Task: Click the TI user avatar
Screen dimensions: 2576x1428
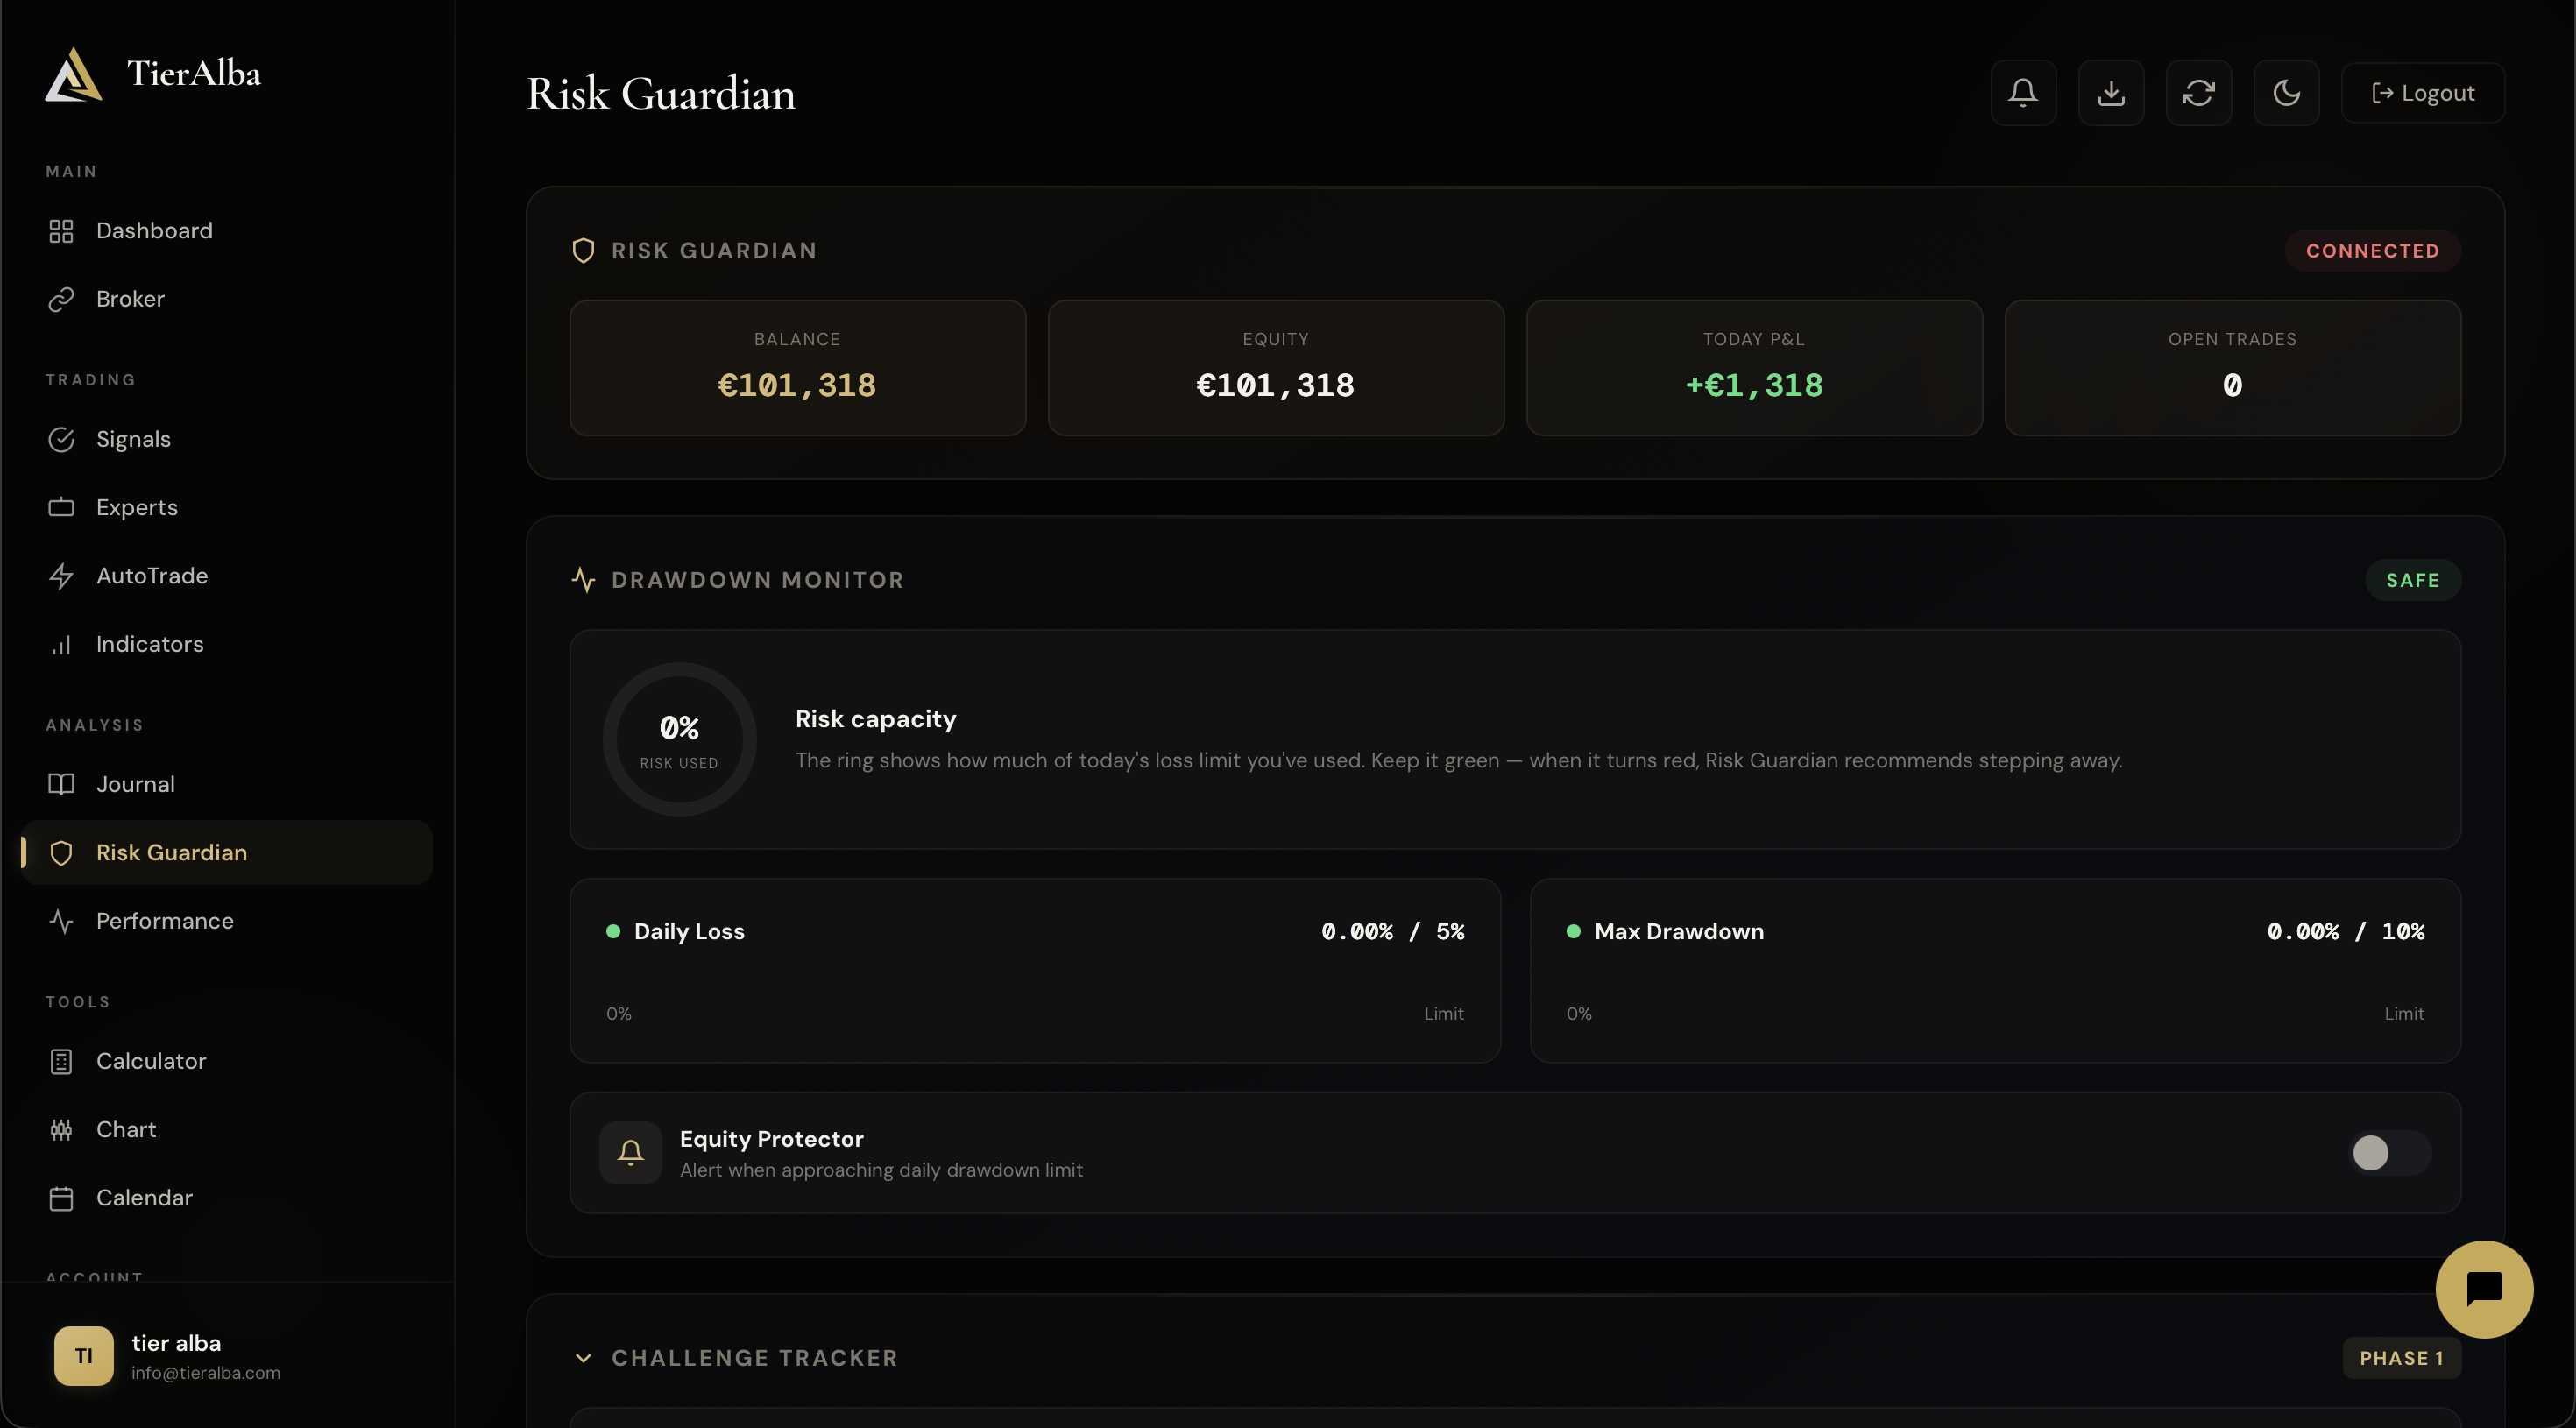Action: tap(84, 1355)
